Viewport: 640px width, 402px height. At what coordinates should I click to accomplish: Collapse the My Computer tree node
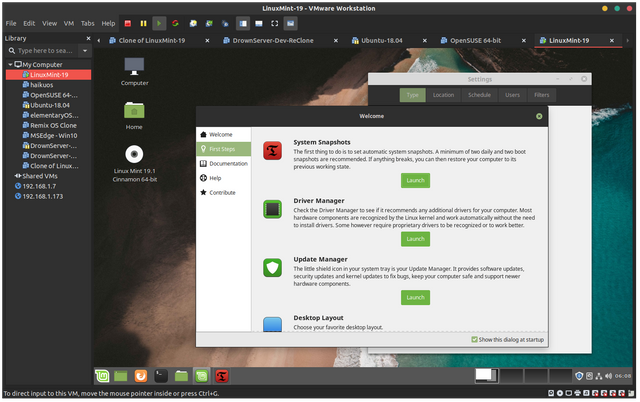point(10,64)
